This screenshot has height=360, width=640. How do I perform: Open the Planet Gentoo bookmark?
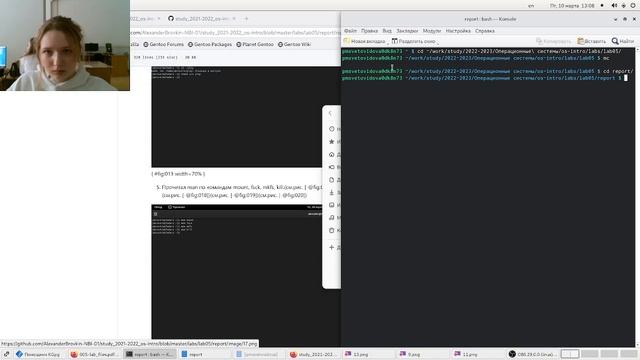pyautogui.click(x=255, y=44)
